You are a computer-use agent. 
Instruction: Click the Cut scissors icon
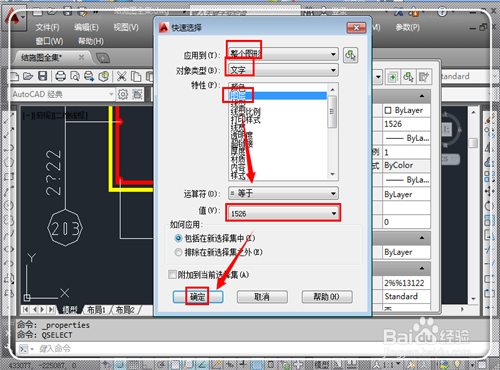(121, 76)
